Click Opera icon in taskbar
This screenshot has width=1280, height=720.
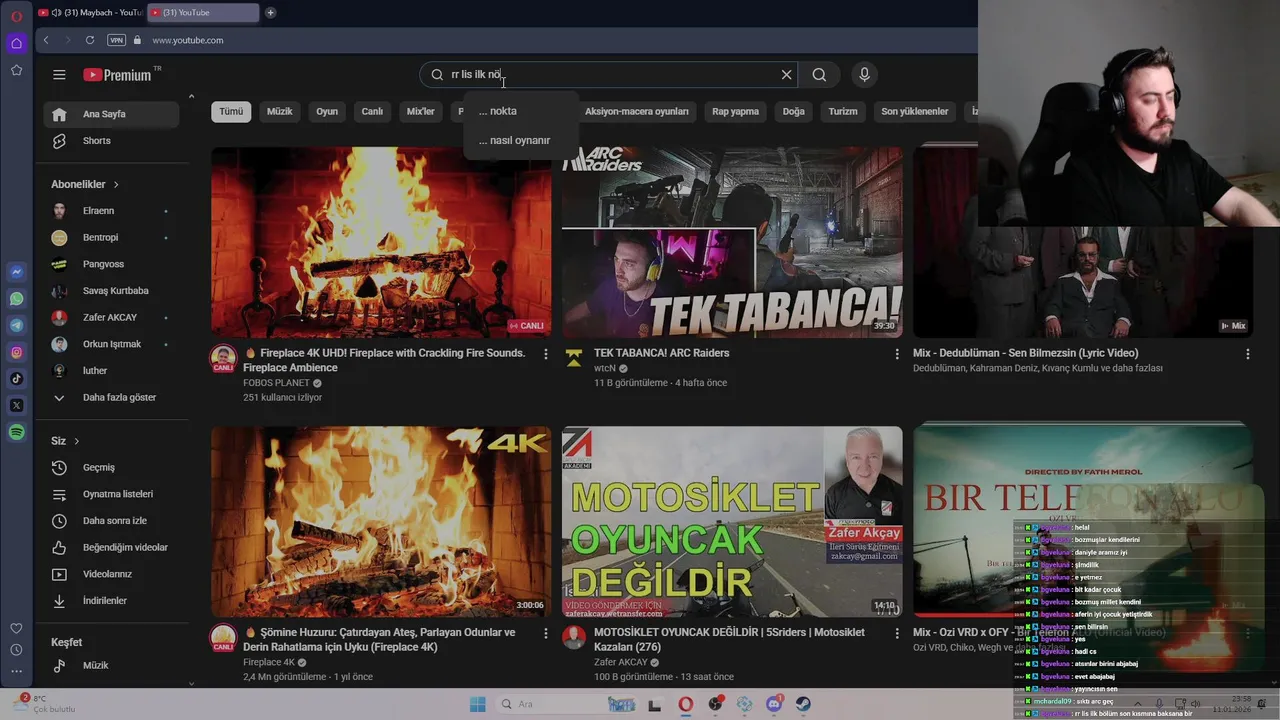pos(685,704)
